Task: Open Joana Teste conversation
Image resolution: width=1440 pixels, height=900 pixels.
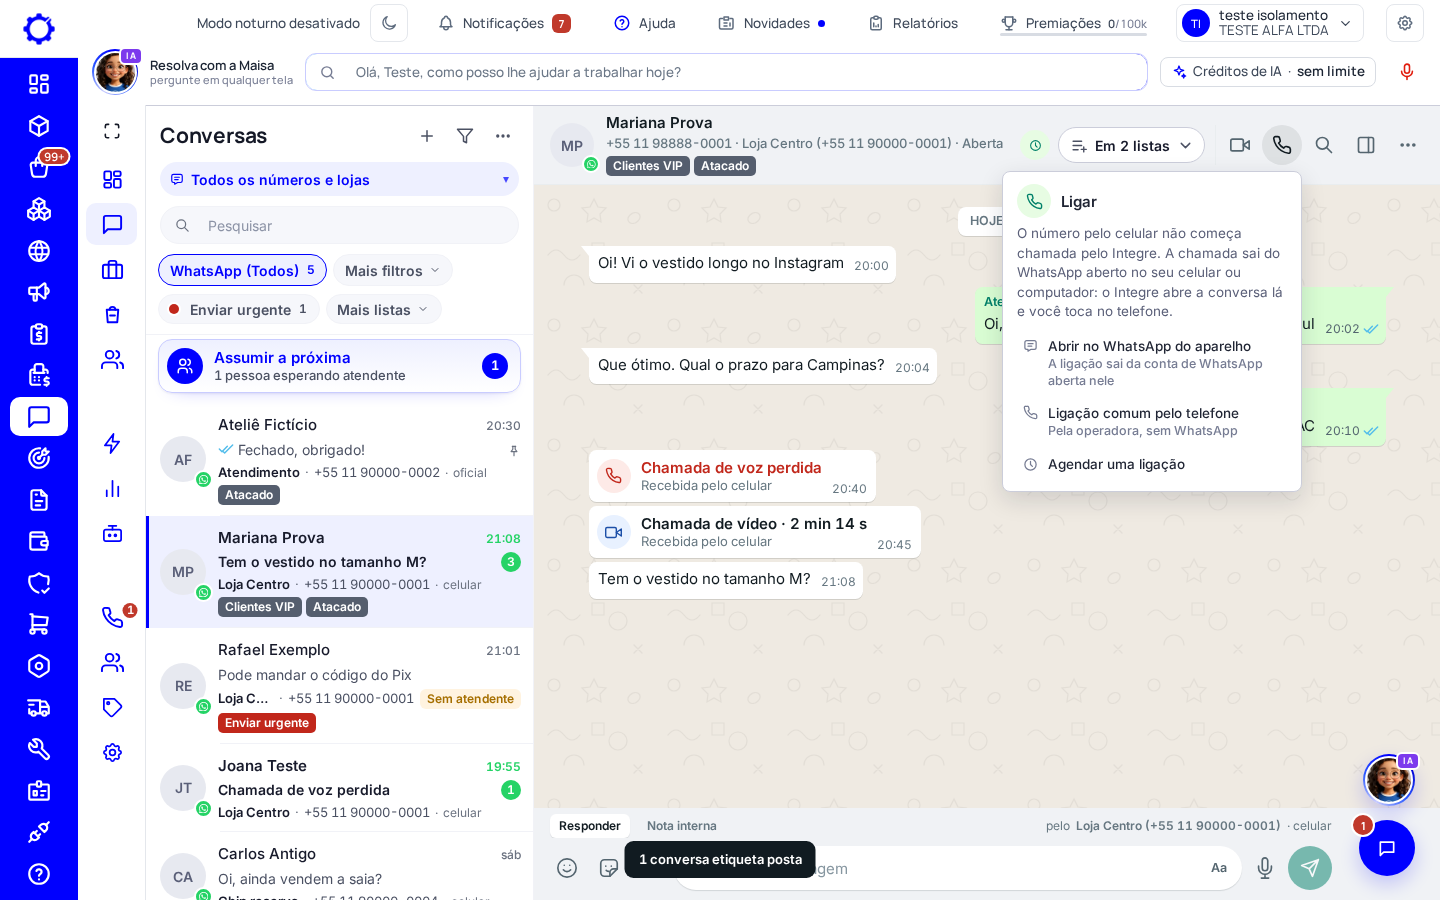Action: (x=339, y=788)
